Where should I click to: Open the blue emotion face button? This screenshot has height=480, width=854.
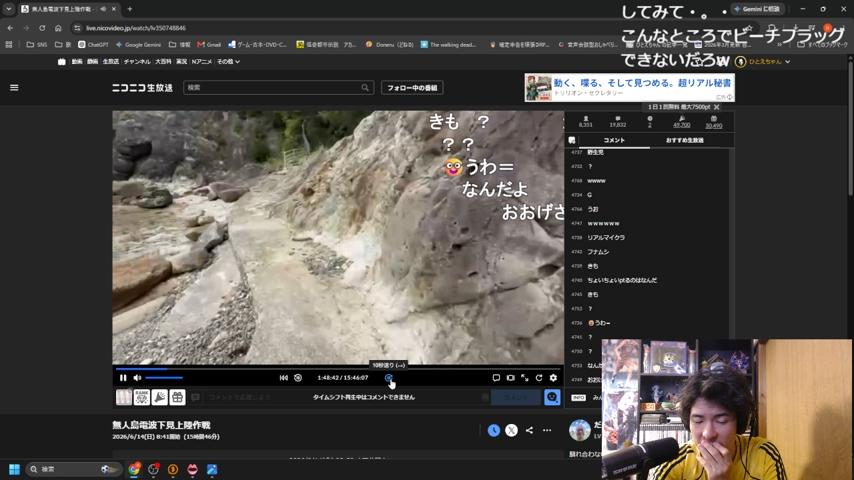click(552, 397)
